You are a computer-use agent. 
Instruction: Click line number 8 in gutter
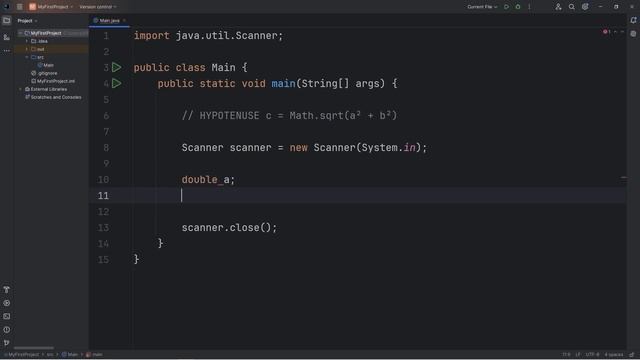(106, 147)
